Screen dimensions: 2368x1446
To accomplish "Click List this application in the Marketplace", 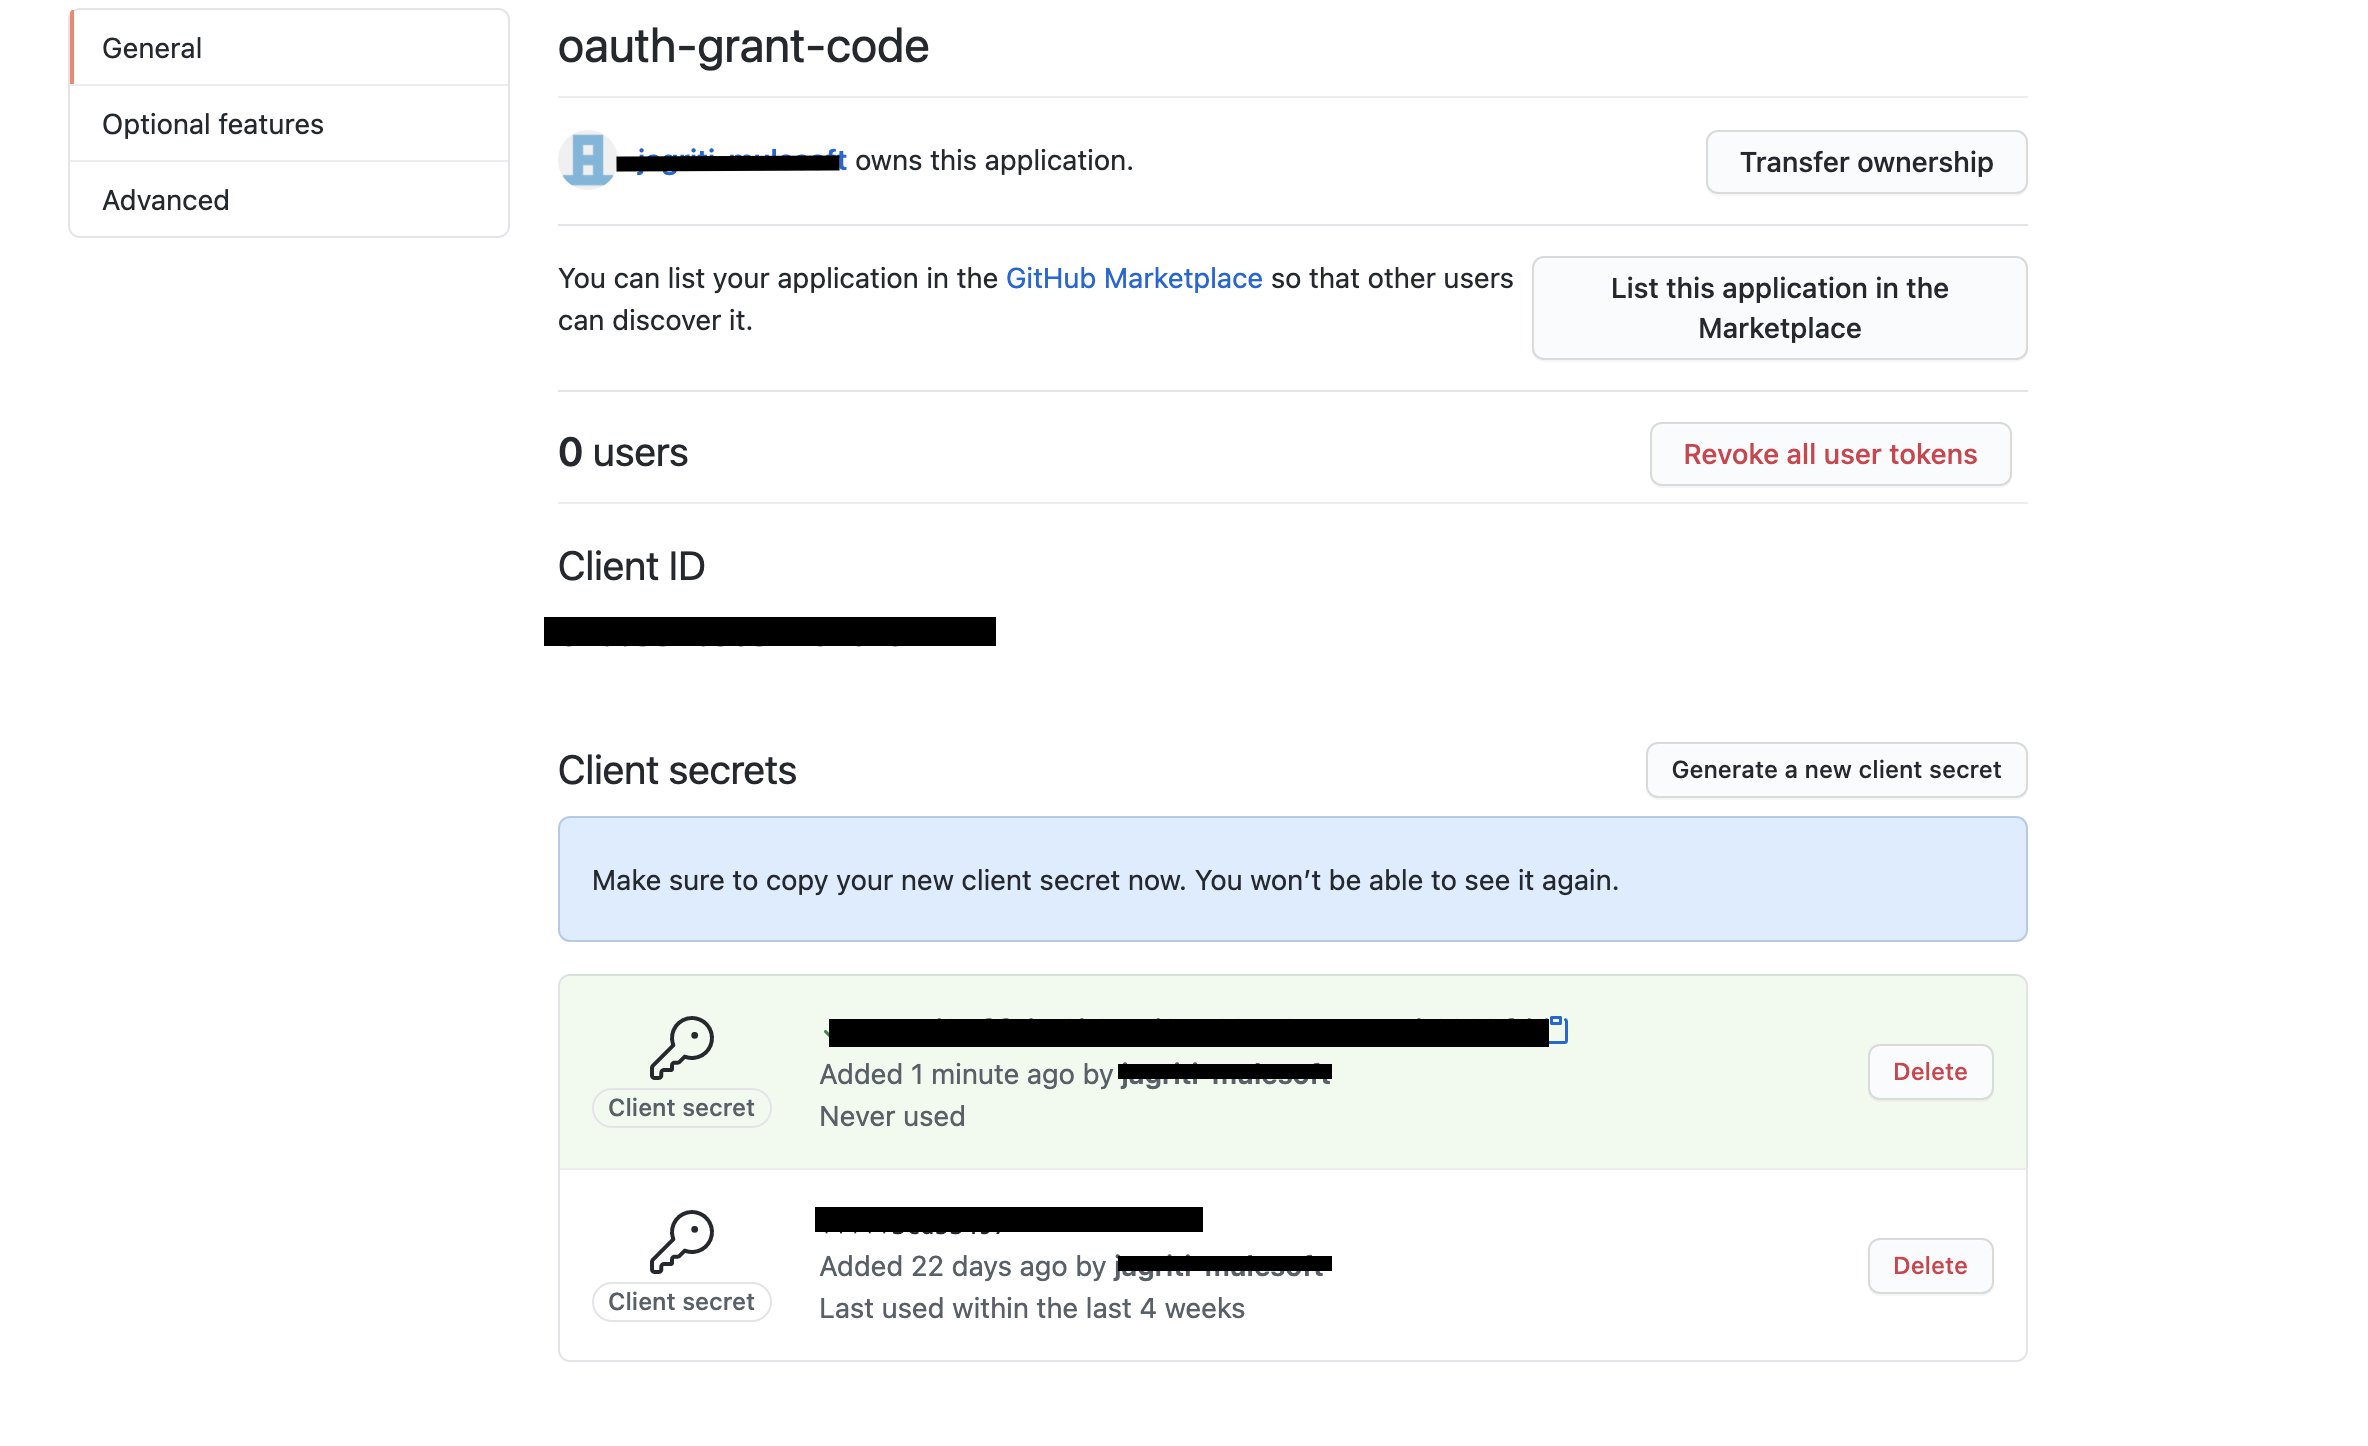I will tap(1778, 308).
